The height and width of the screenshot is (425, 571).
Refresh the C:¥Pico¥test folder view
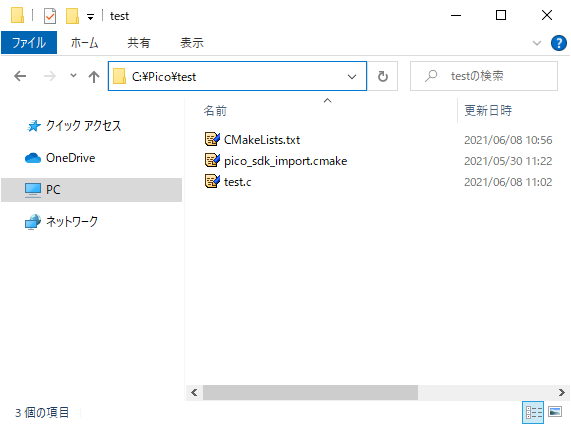[382, 76]
